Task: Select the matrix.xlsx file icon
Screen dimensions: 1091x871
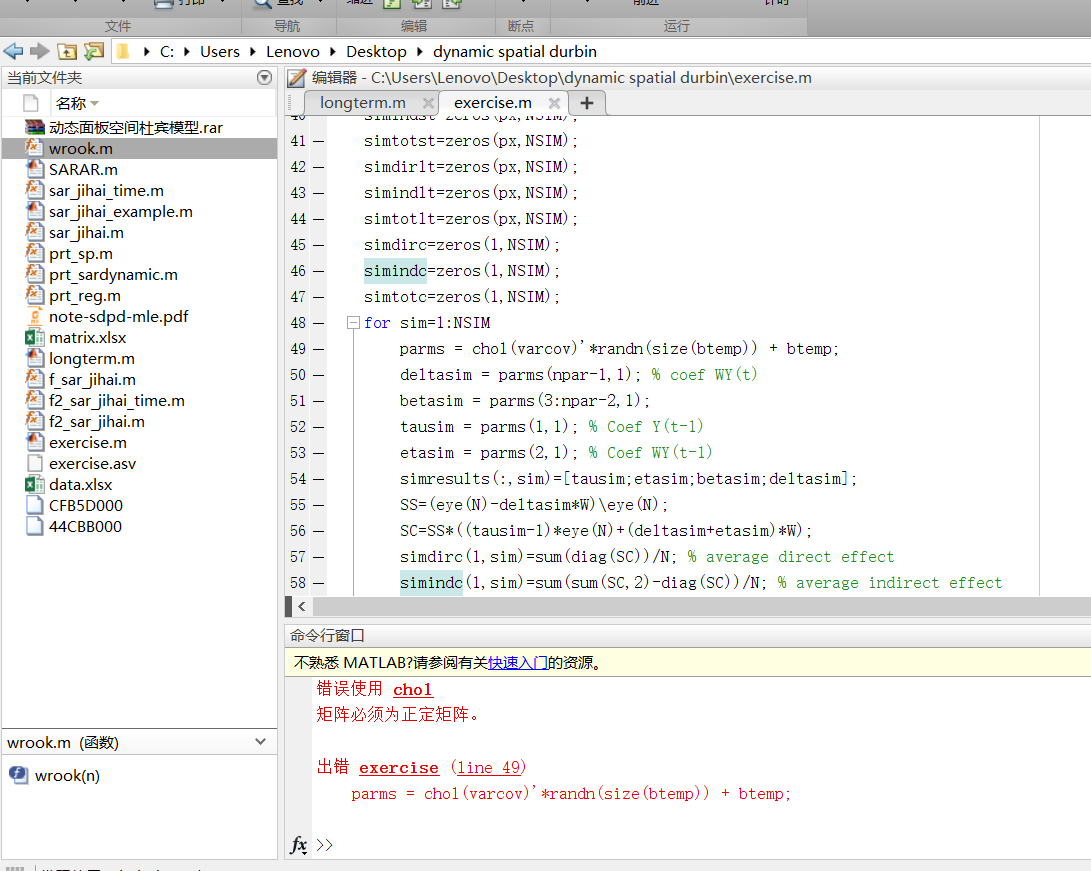Action: click(35, 338)
